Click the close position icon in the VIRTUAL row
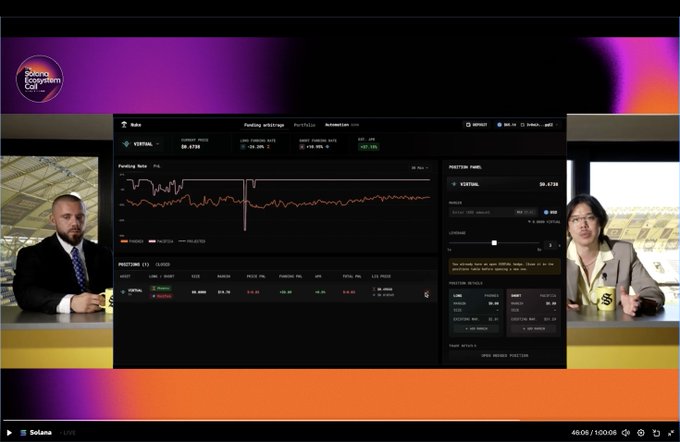680x442 pixels. click(x=427, y=295)
